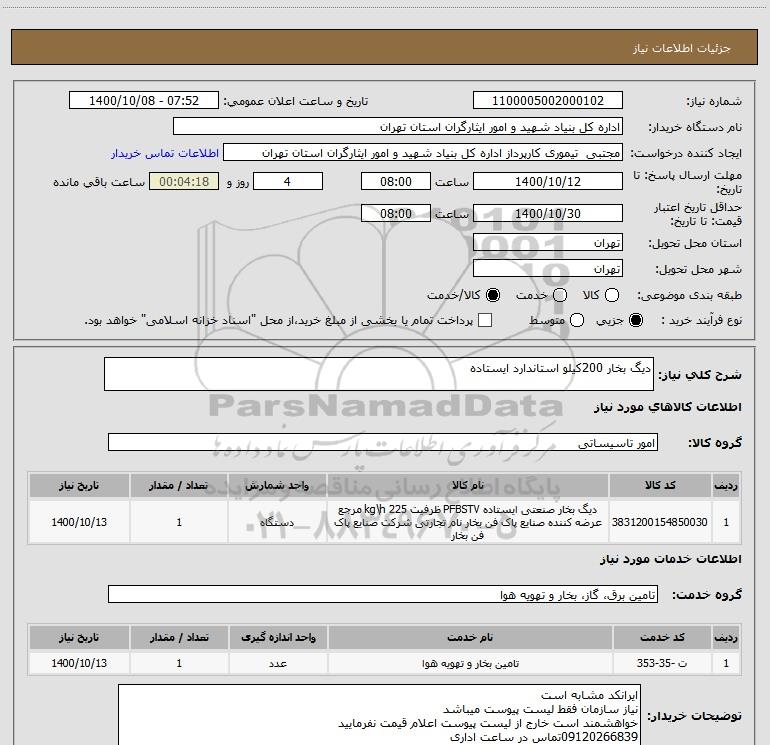Click the شهر محل تحویل field
The height and width of the screenshot is (745, 770).
(x=548, y=269)
